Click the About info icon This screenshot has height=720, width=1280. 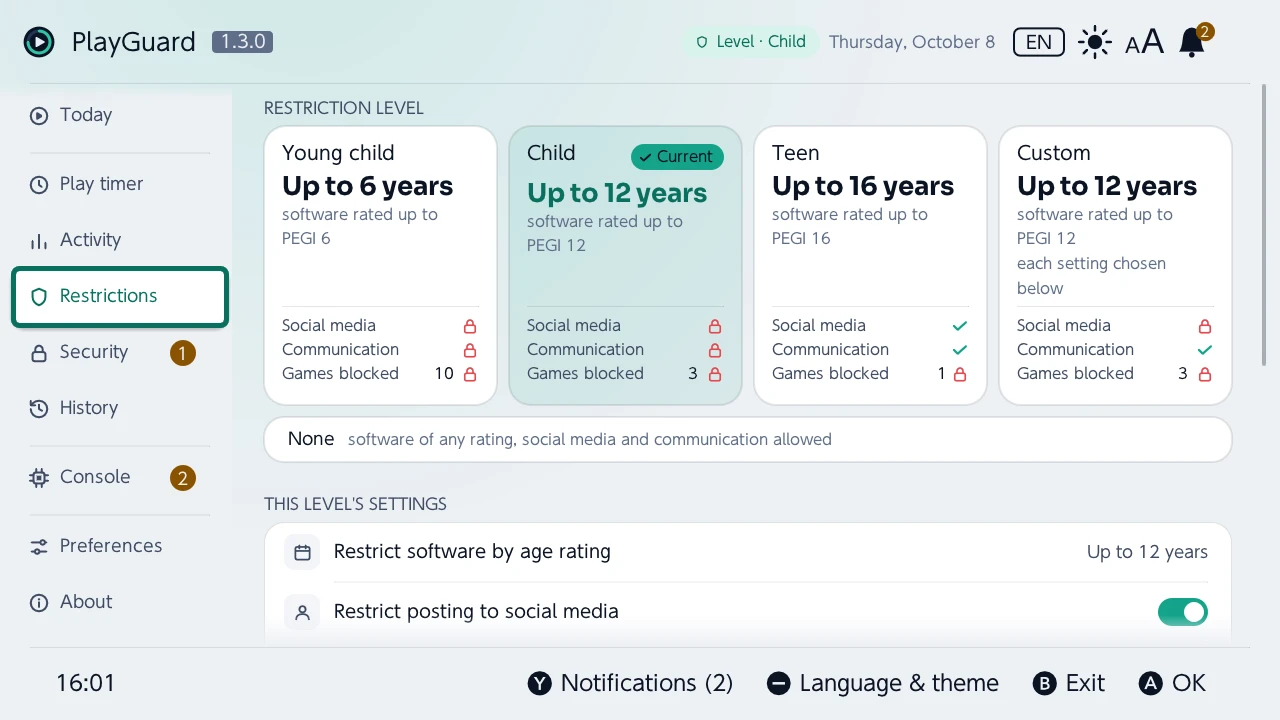(39, 602)
